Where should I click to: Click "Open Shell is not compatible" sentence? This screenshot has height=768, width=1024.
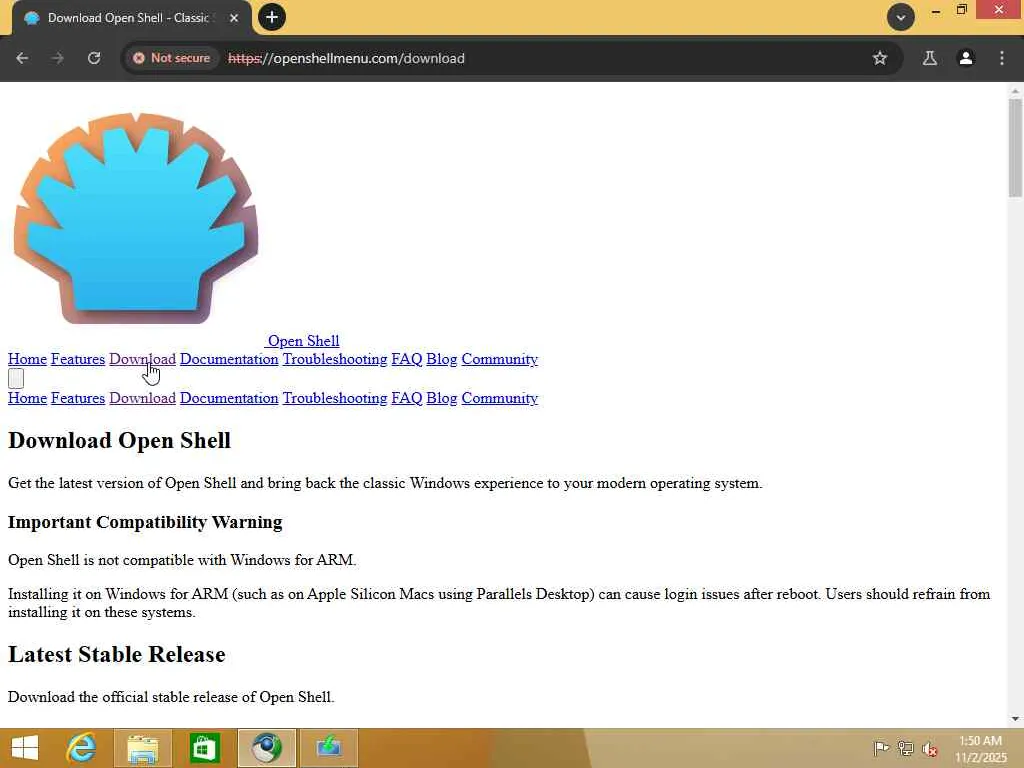pyautogui.click(x=182, y=560)
